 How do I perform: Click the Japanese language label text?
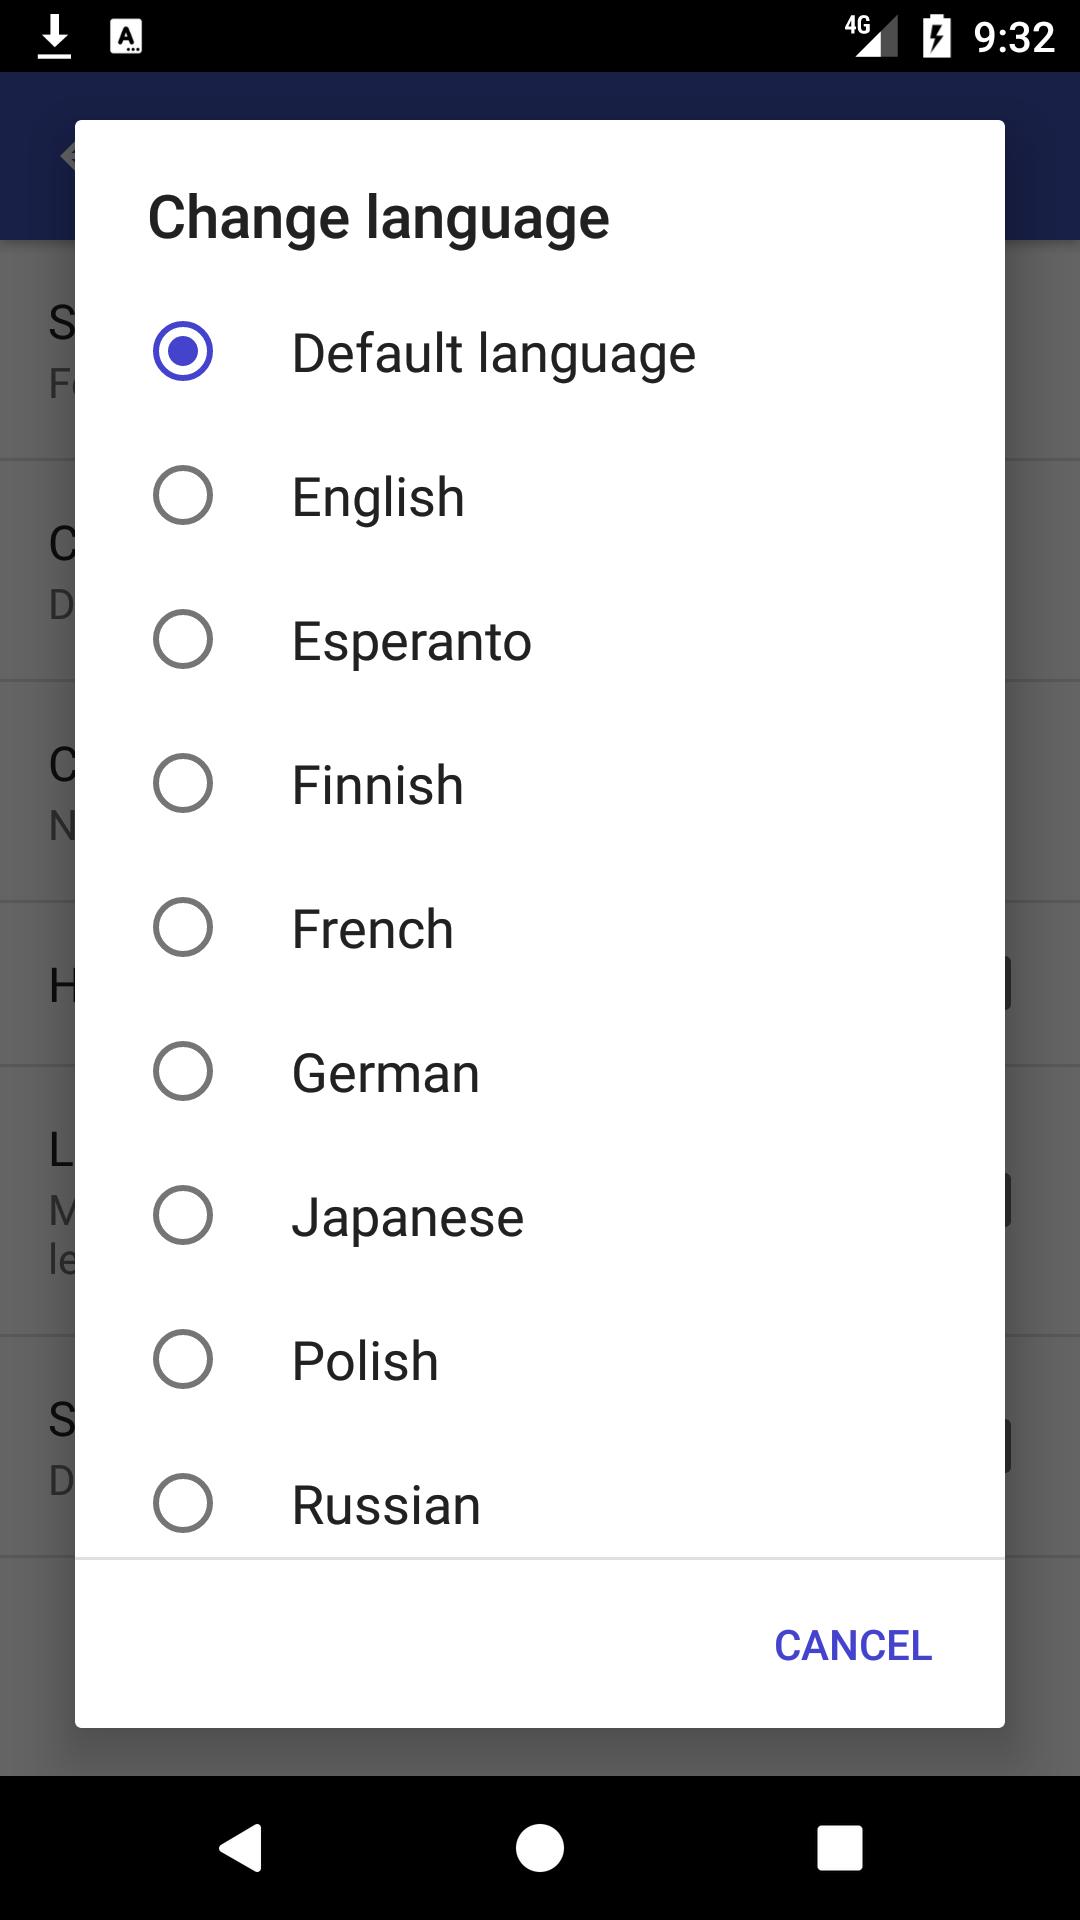(408, 1218)
